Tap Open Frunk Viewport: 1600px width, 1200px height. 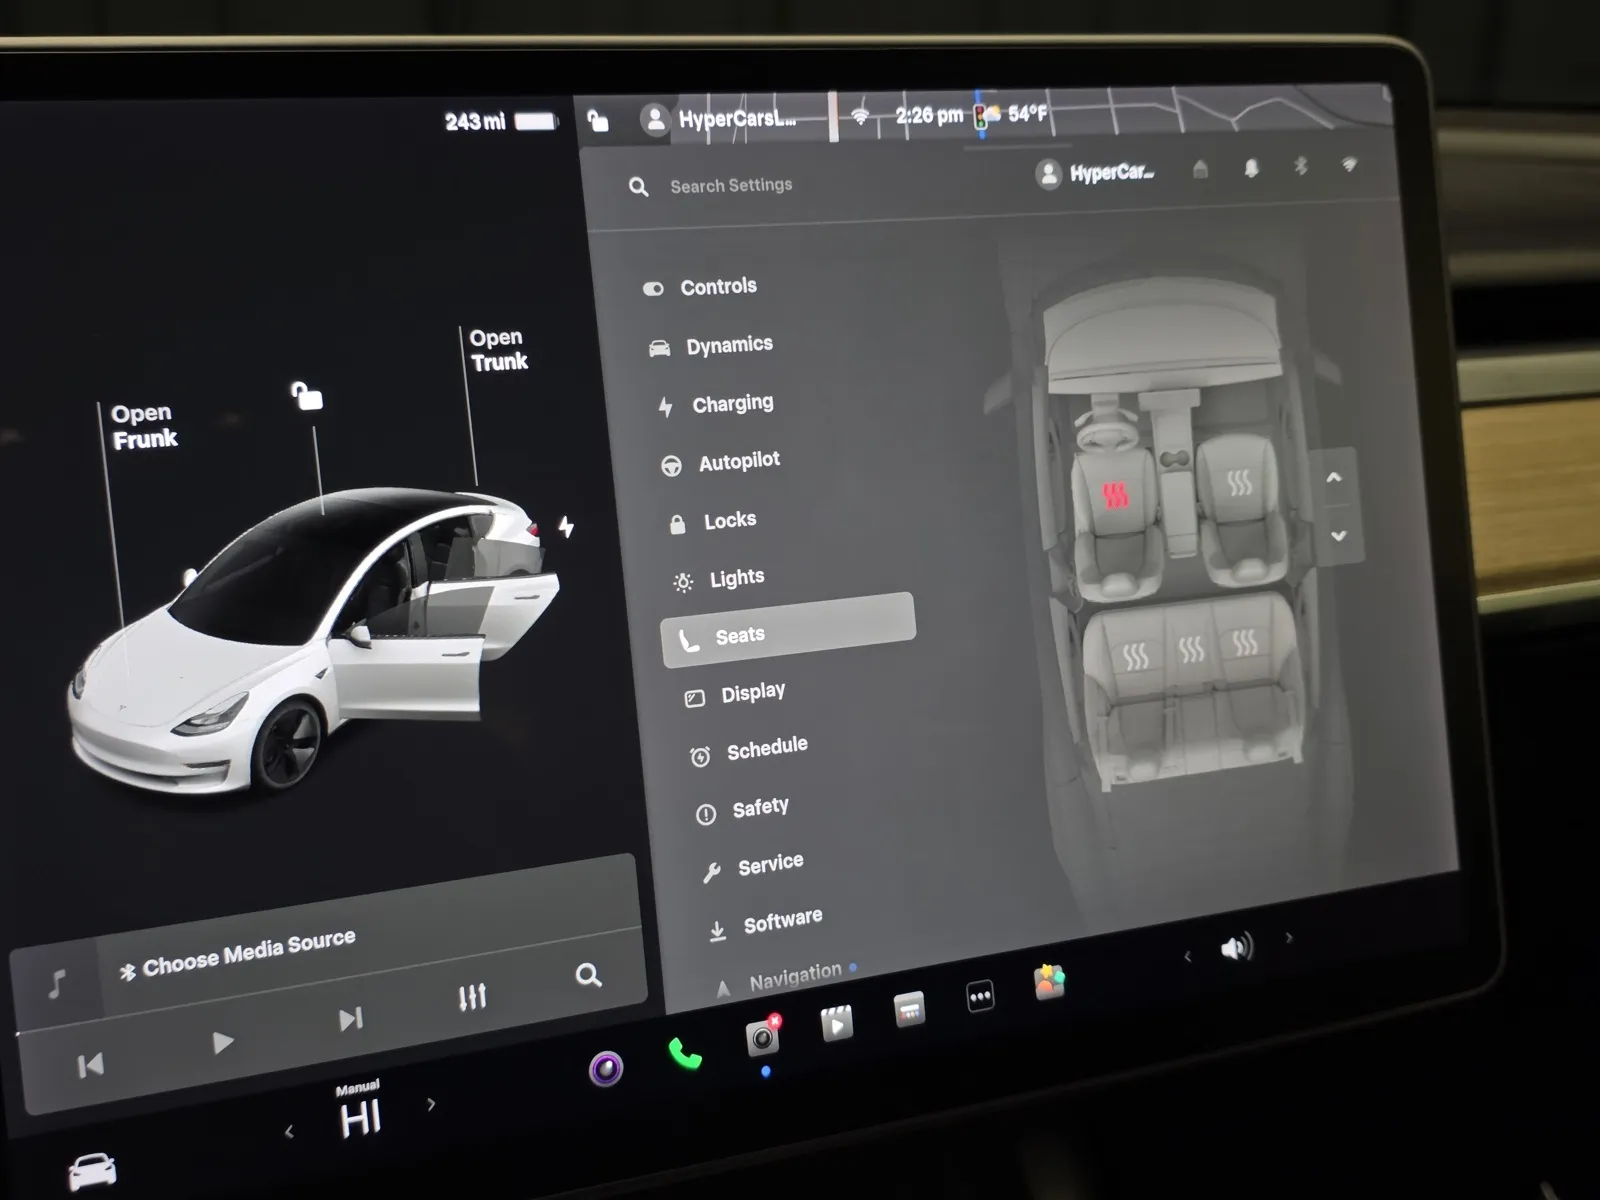pyautogui.click(x=144, y=426)
